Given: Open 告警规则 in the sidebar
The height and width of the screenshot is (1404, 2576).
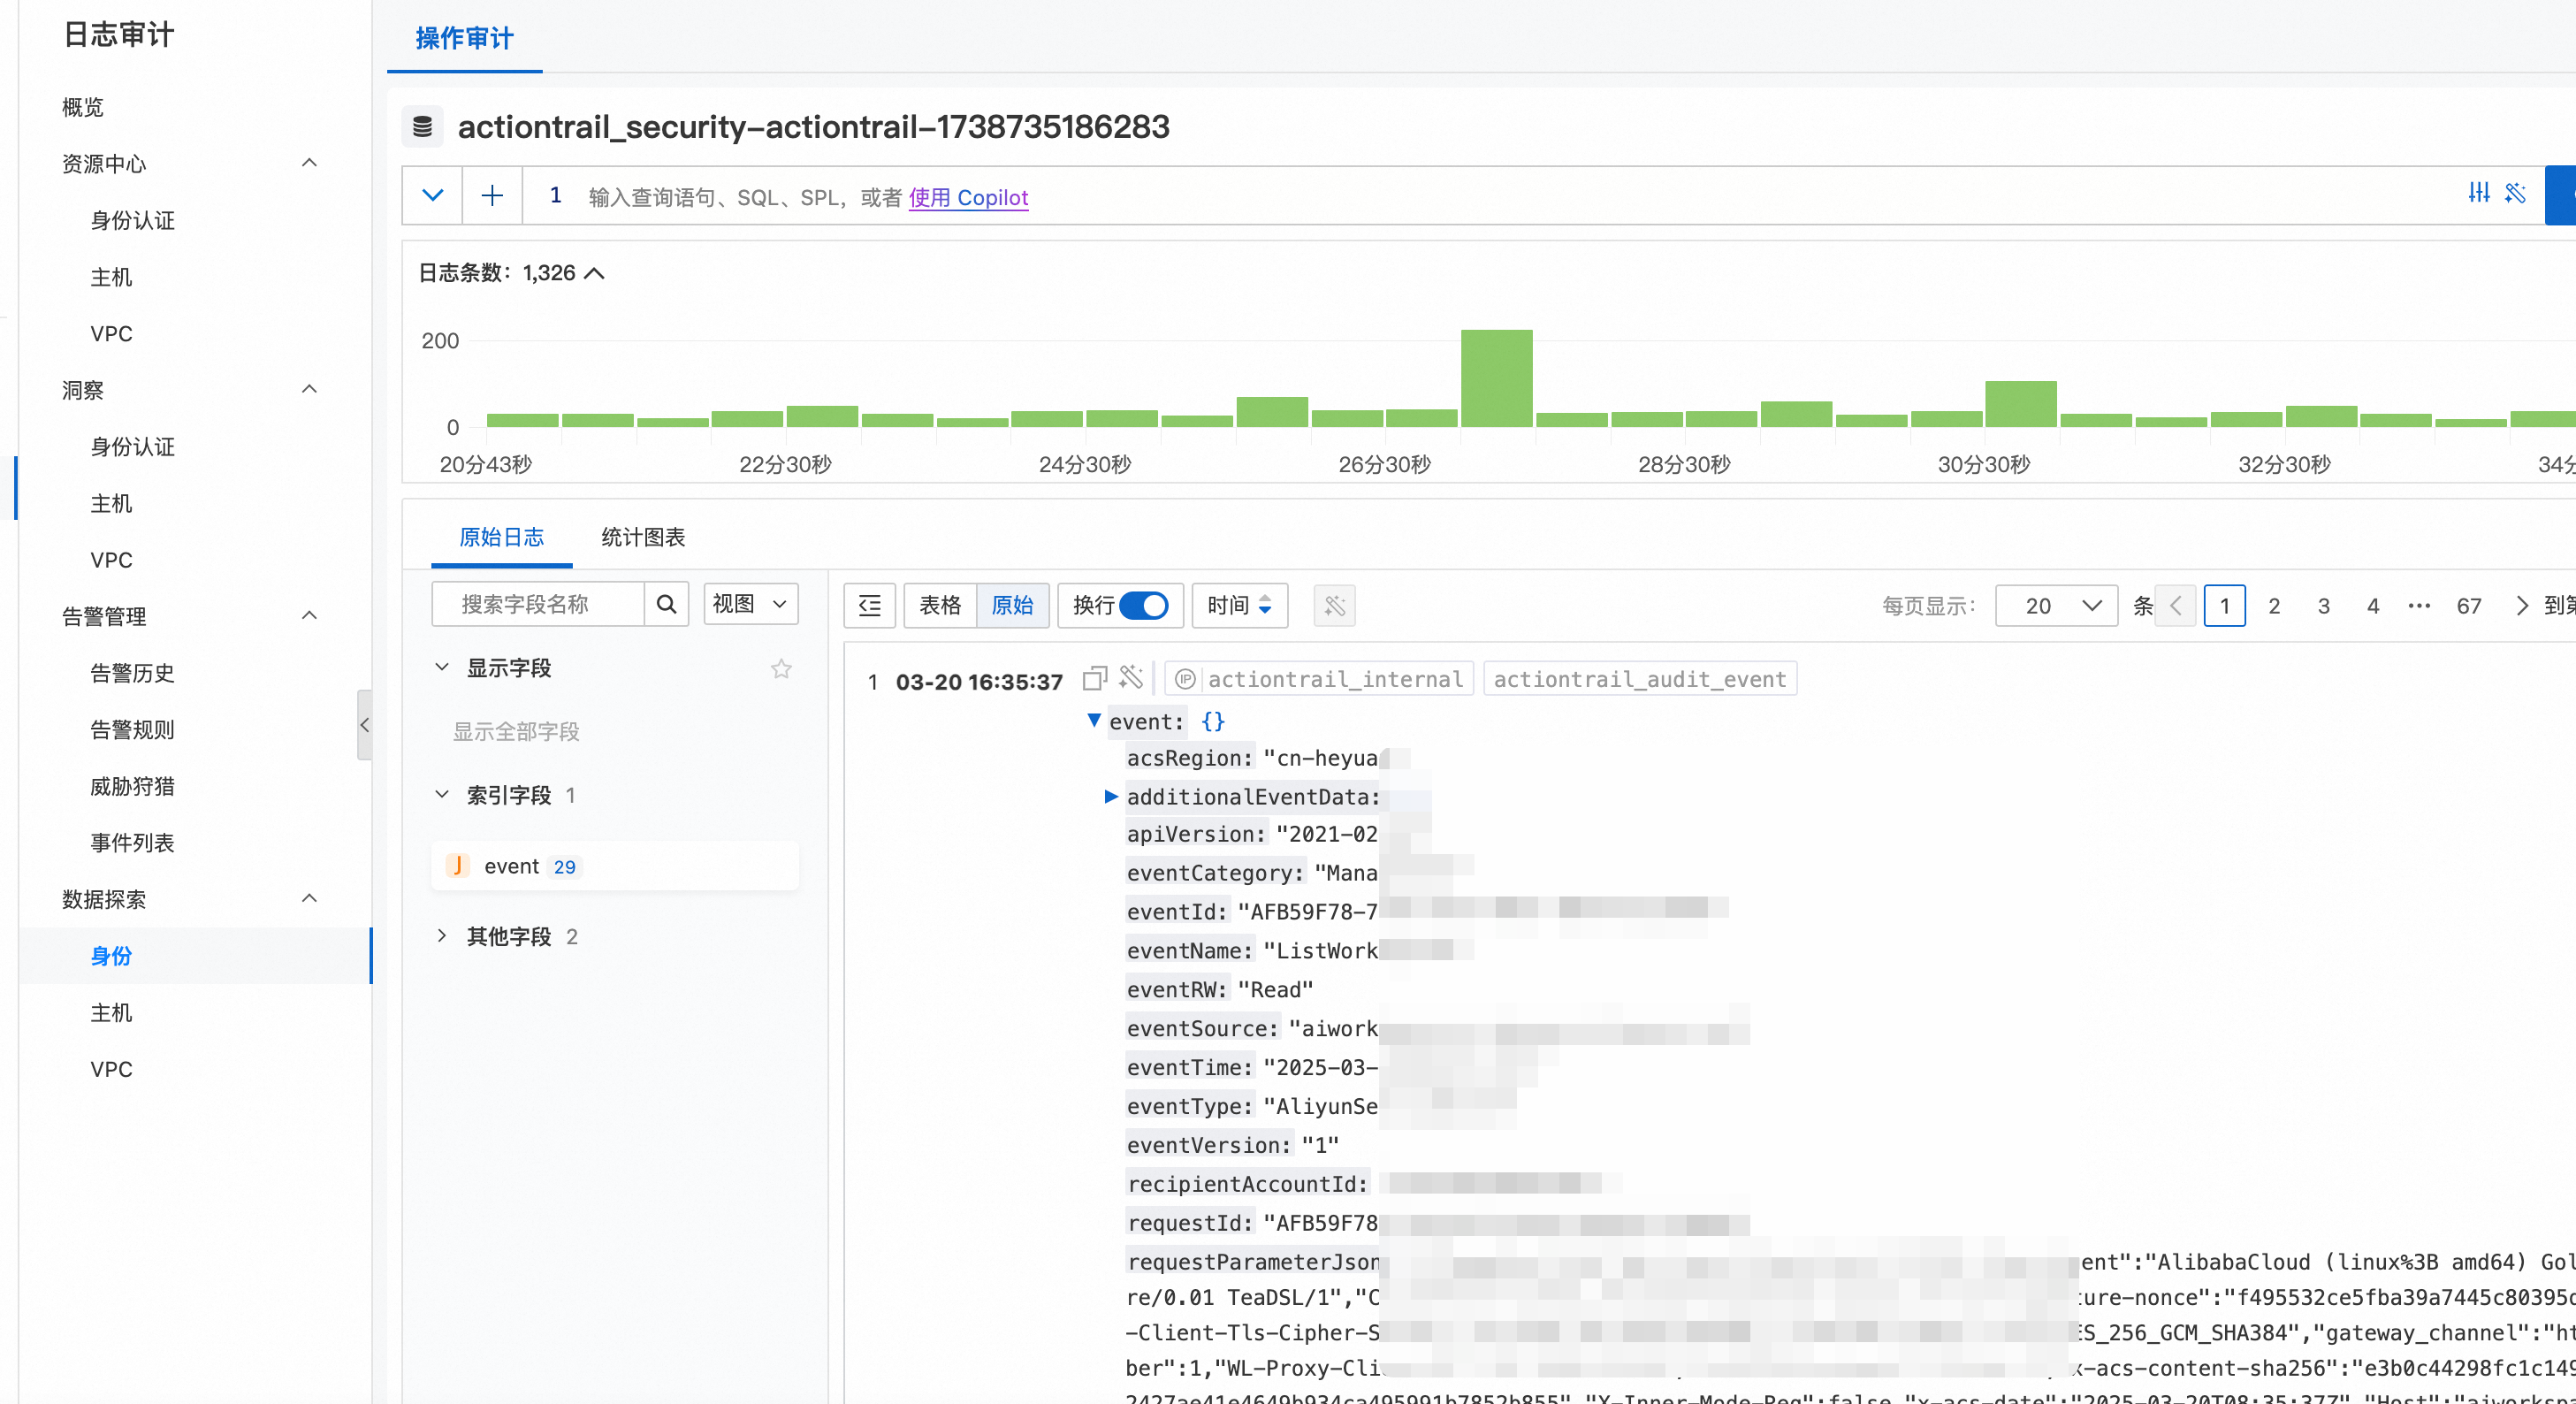Looking at the screenshot, I should pos(133,730).
